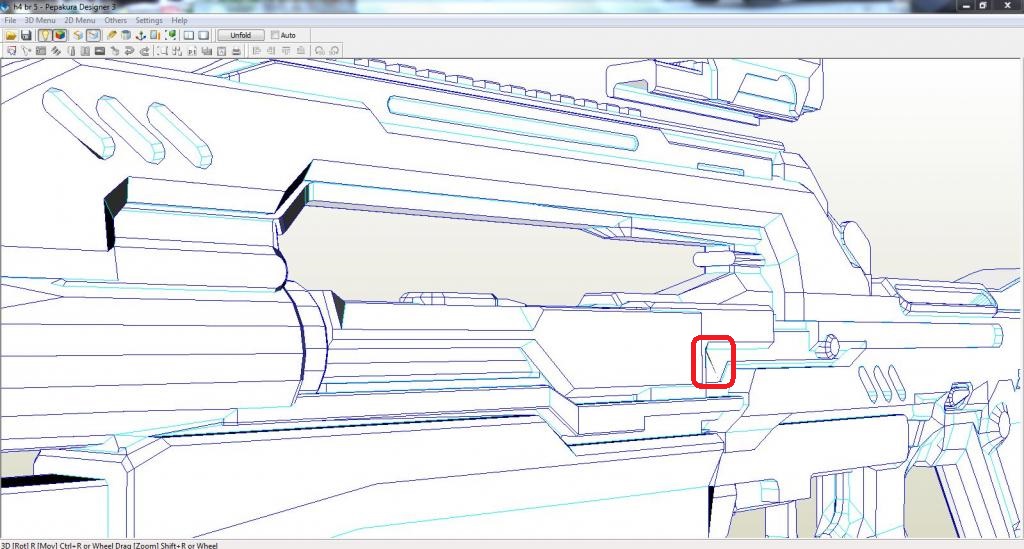Click the title text 'h4 br 5 - Pepakura Designer 3'

65,7
